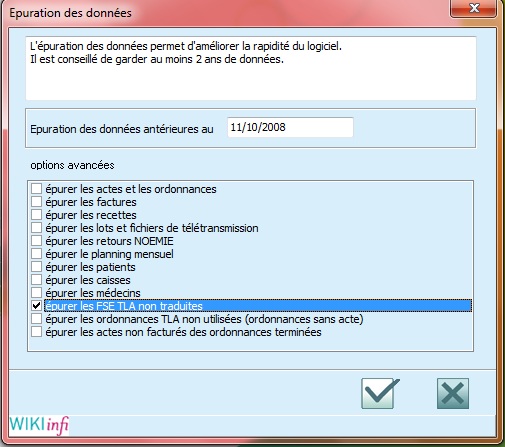Check épurer les factures option
Viewport: 505px width, 447px height.
click(x=36, y=202)
